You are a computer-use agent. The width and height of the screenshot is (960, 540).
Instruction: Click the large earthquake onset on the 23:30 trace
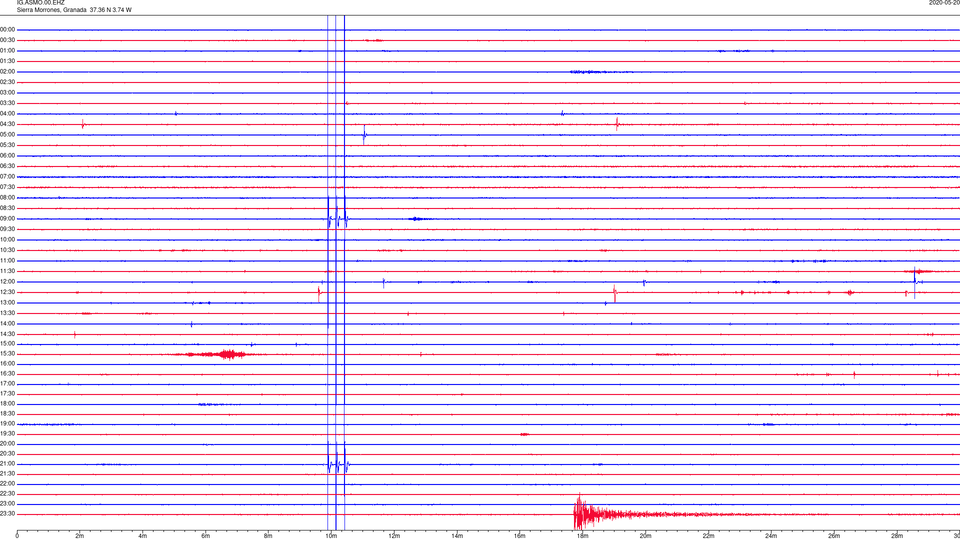(x=579, y=513)
